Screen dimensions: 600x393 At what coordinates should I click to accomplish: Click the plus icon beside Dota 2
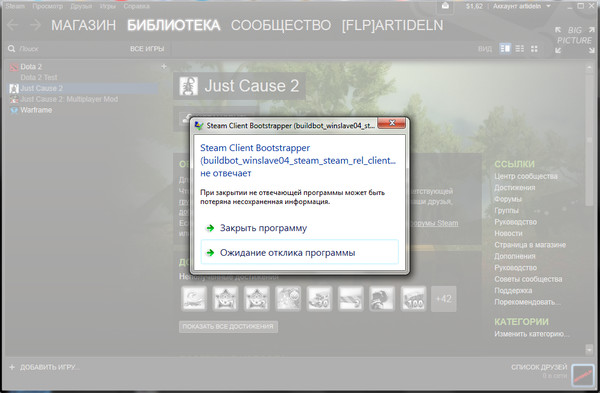(x=164, y=67)
